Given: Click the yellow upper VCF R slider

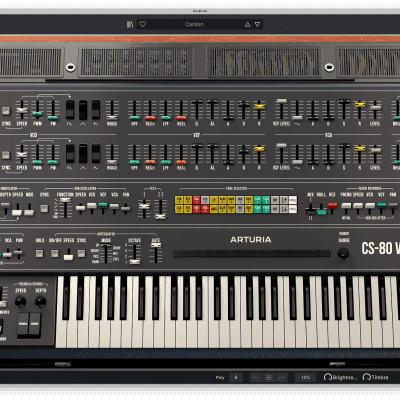Looking at the screenshot, I should click(x=259, y=107).
